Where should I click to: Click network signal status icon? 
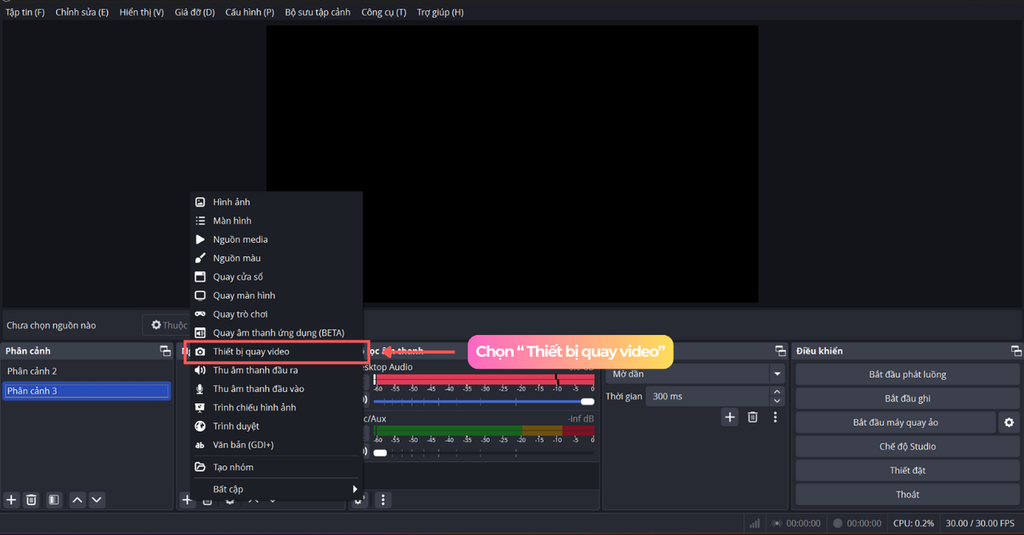pyautogui.click(x=754, y=523)
